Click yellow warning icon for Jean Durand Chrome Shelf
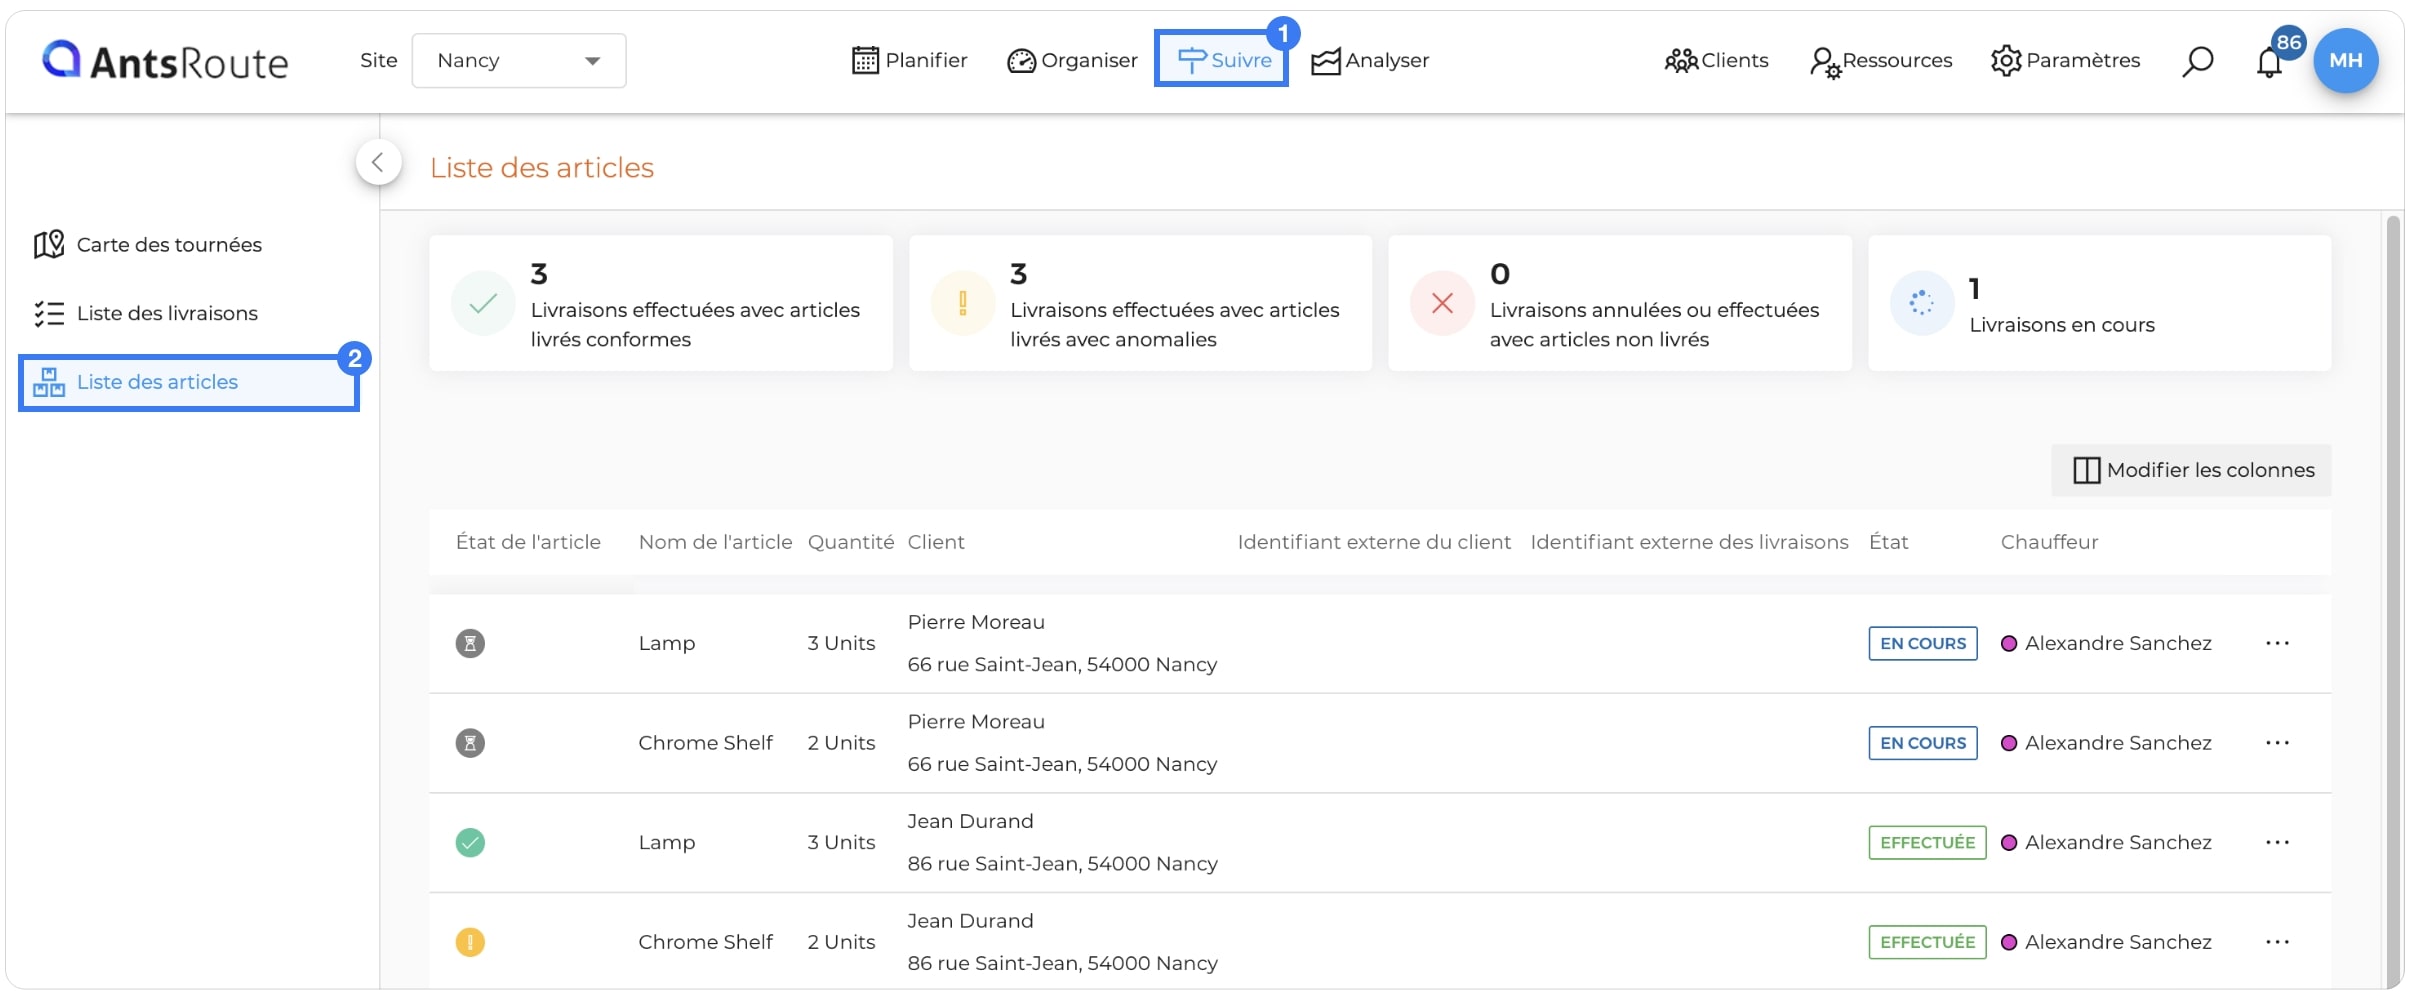This screenshot has width=2410, height=1001. (470, 942)
